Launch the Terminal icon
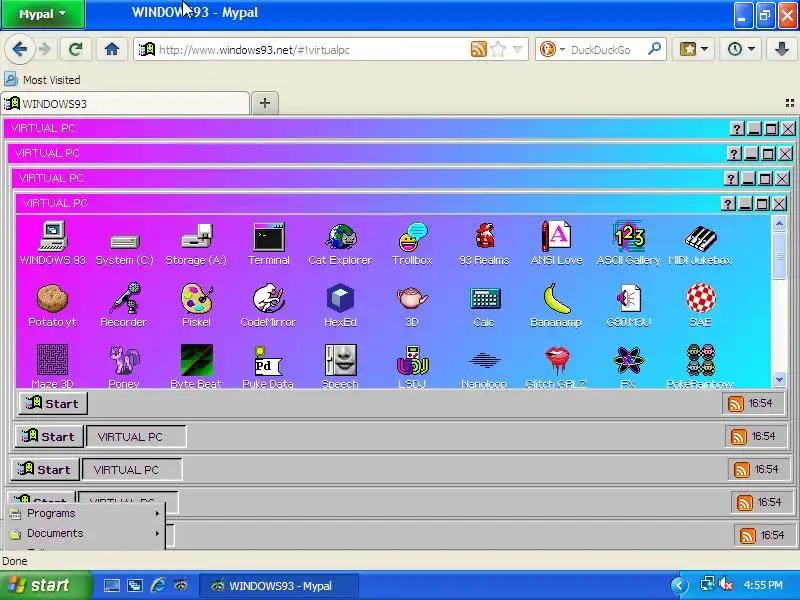This screenshot has width=800, height=600. tap(269, 244)
